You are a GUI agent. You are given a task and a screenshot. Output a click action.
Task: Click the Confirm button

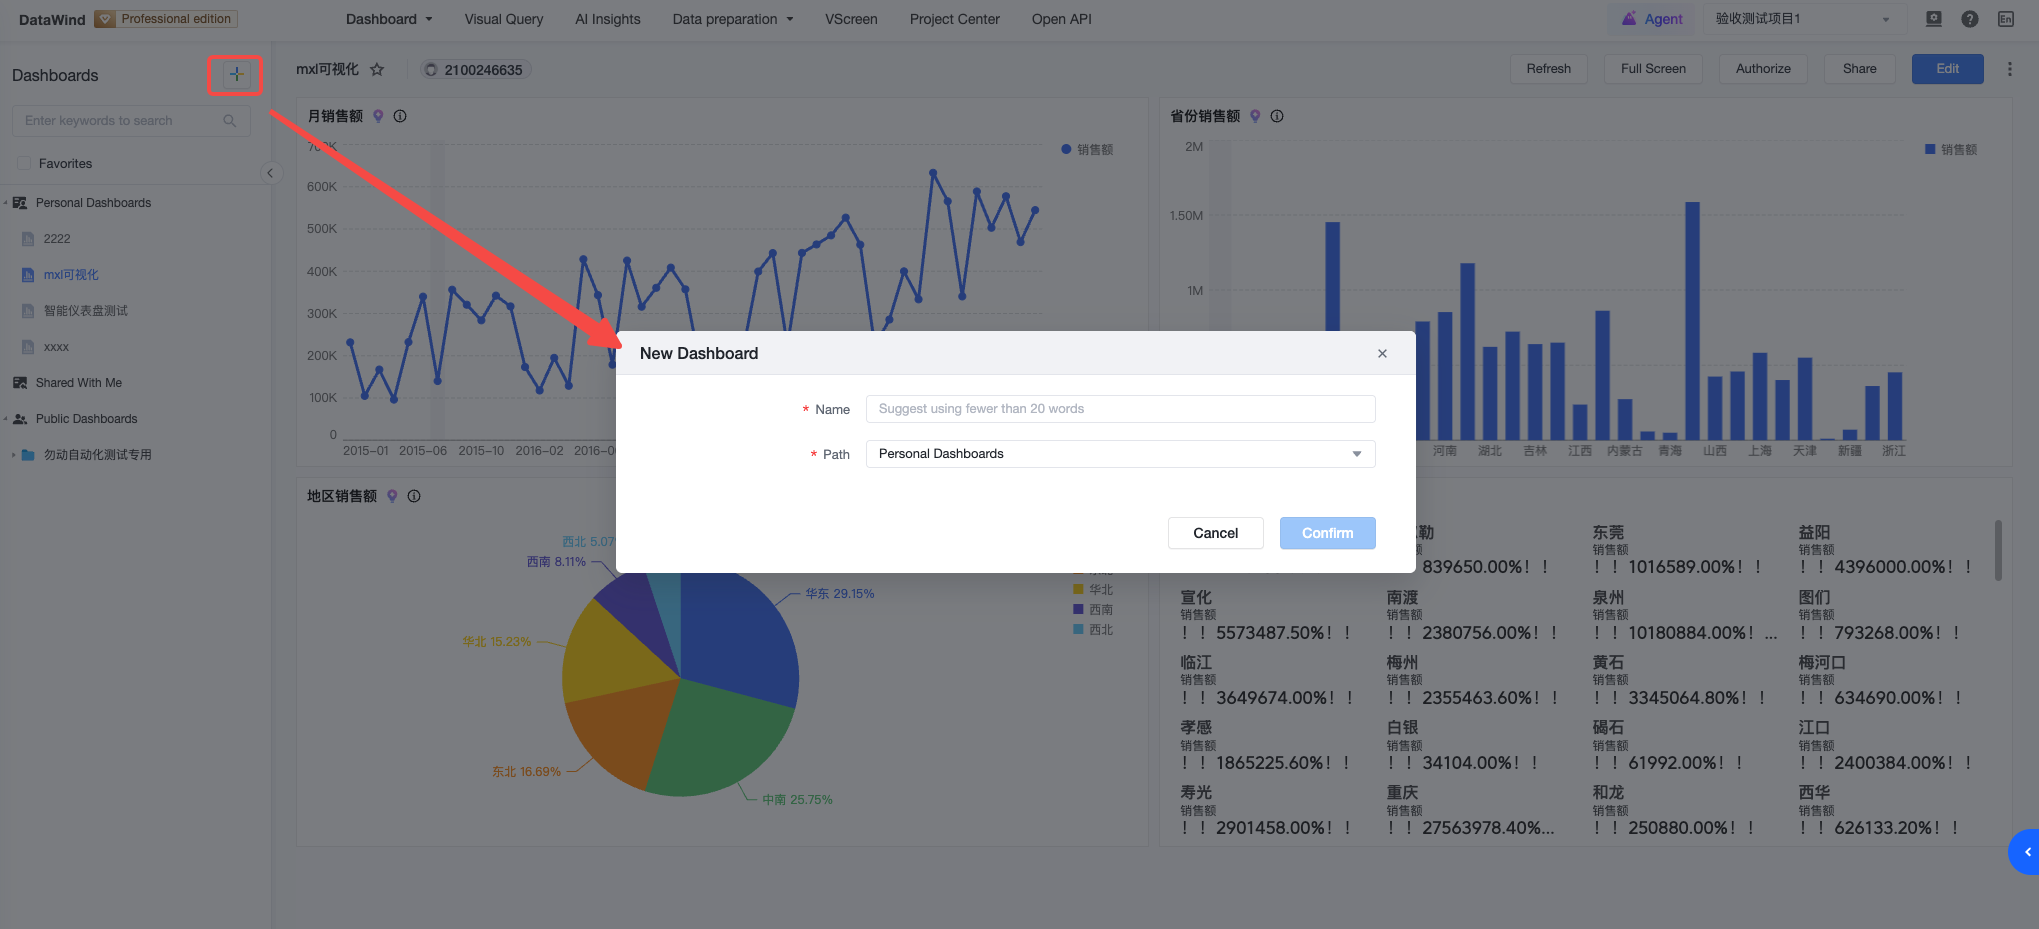(x=1327, y=533)
